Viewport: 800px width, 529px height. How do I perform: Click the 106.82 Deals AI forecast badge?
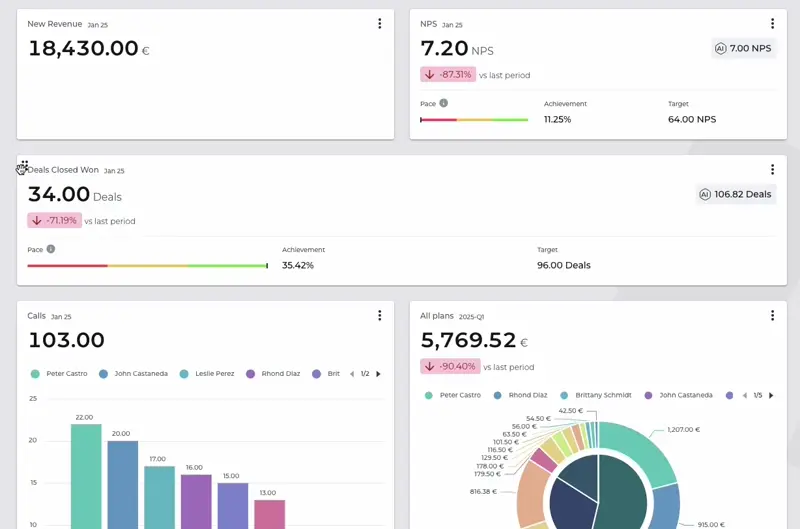[x=736, y=194]
